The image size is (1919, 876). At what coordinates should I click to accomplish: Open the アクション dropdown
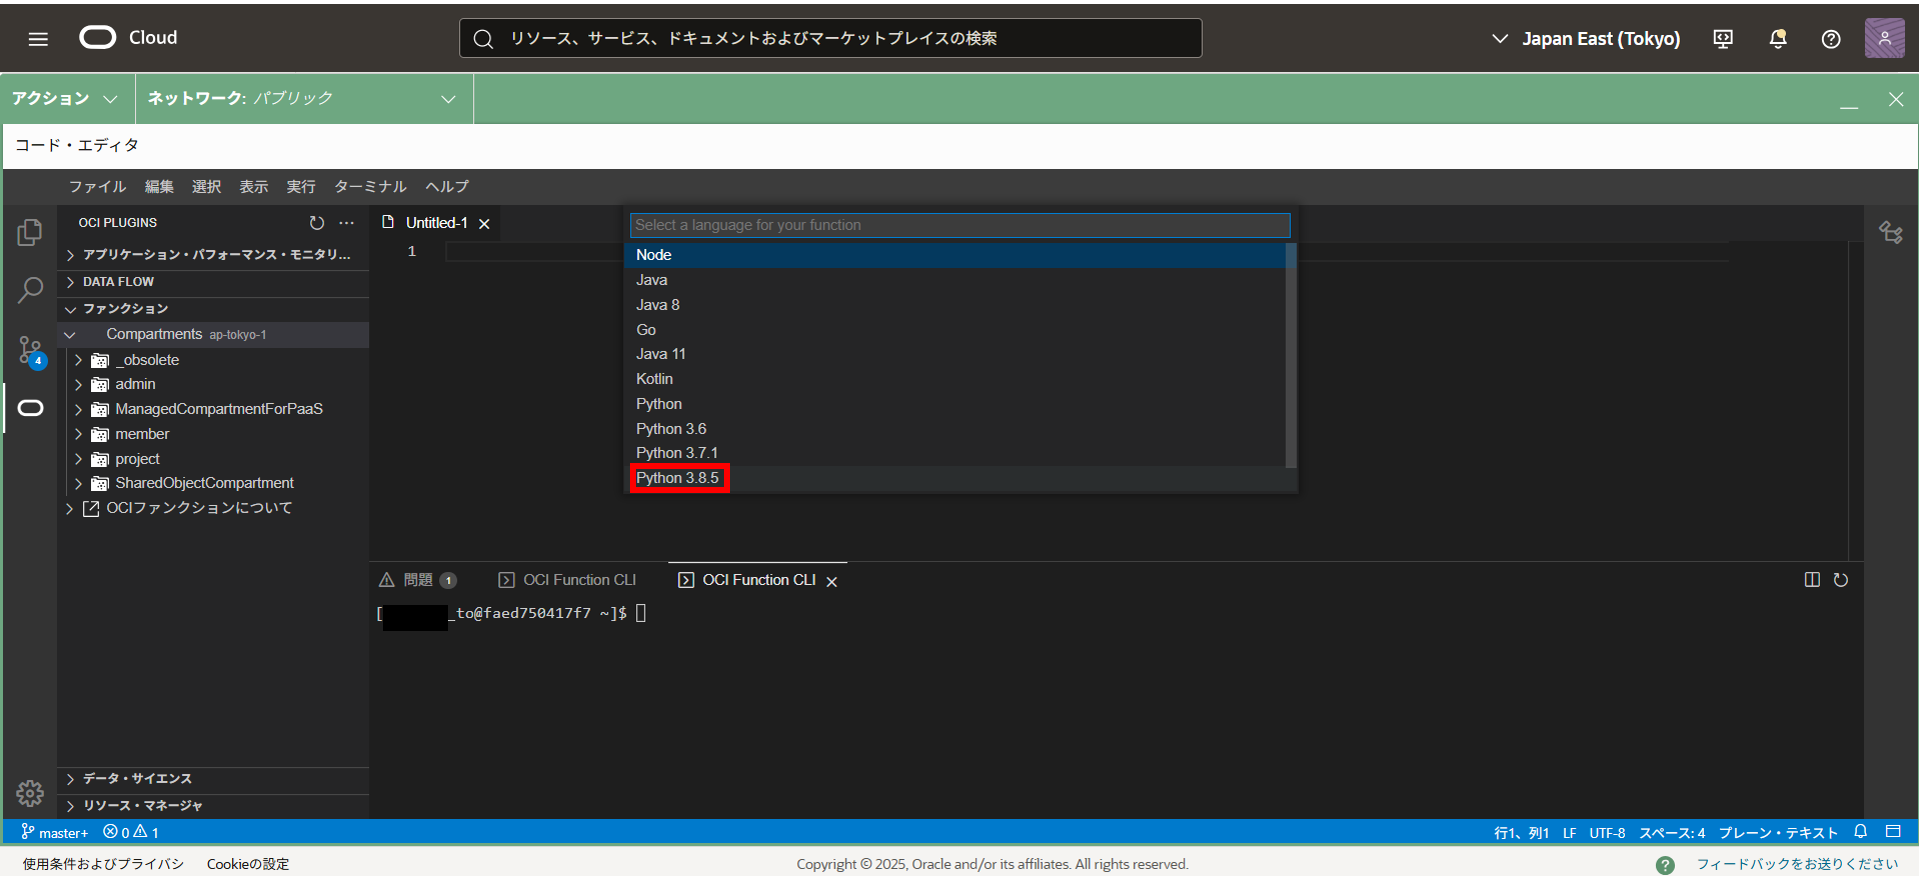click(x=65, y=98)
